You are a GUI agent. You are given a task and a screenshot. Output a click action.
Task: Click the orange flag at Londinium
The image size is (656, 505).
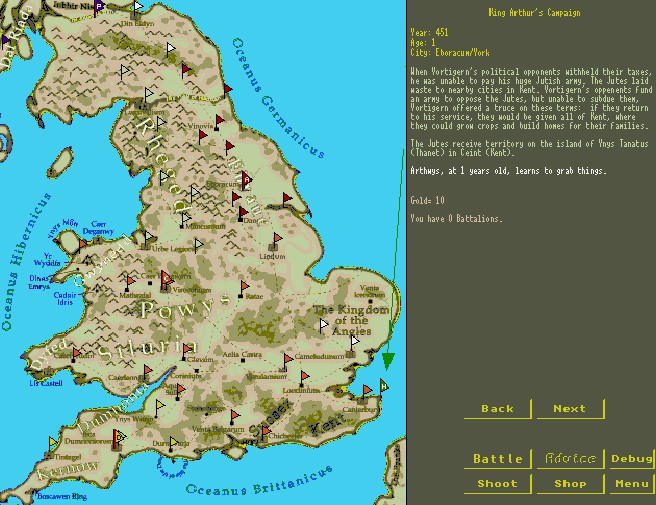click(305, 377)
